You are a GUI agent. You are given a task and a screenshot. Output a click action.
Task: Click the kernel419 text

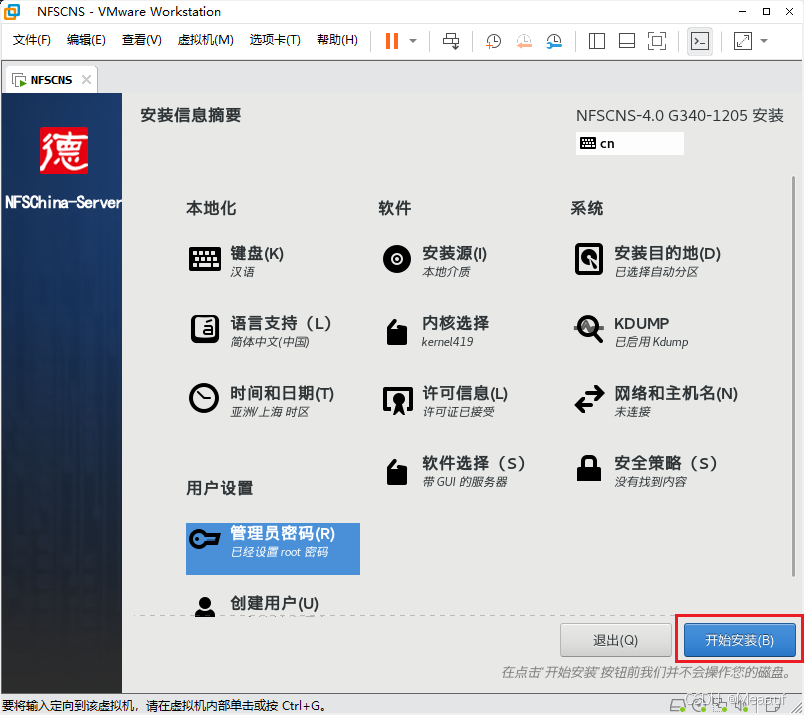(448, 342)
